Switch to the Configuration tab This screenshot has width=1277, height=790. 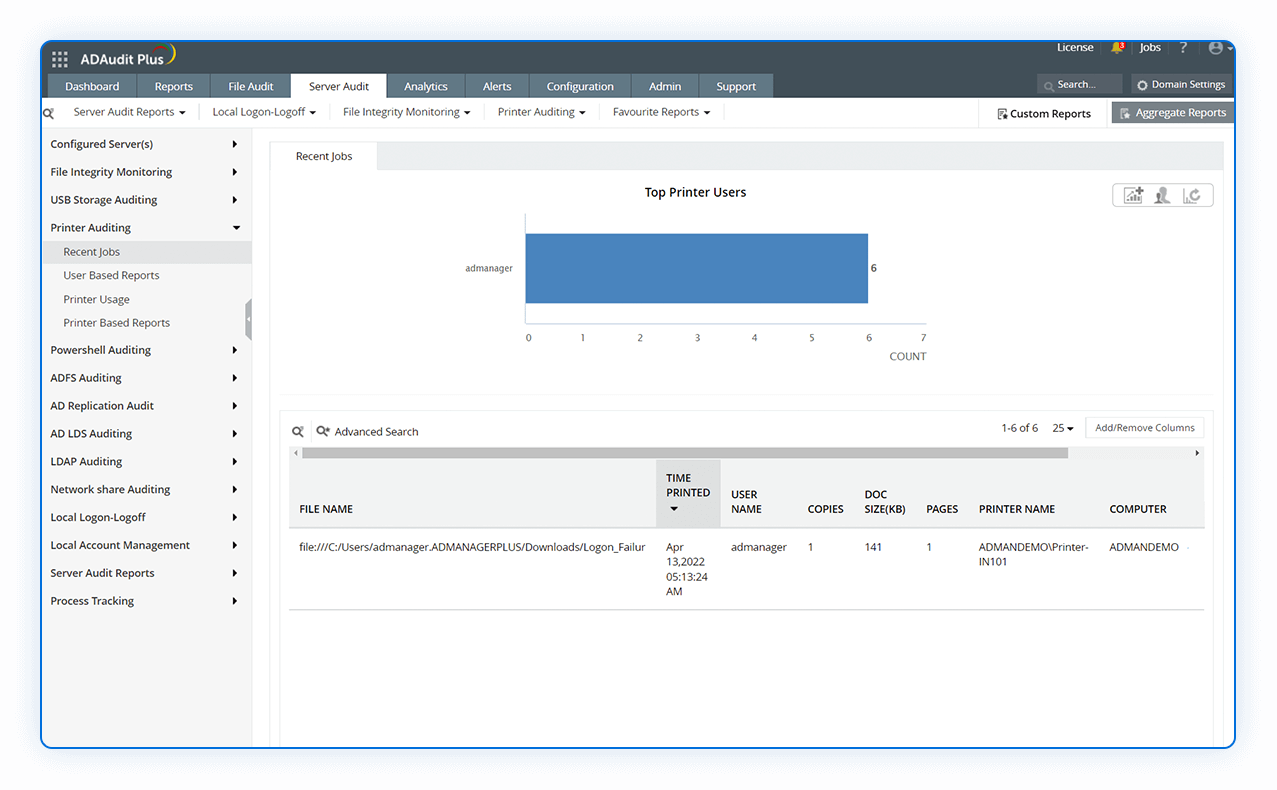pyautogui.click(x=580, y=86)
